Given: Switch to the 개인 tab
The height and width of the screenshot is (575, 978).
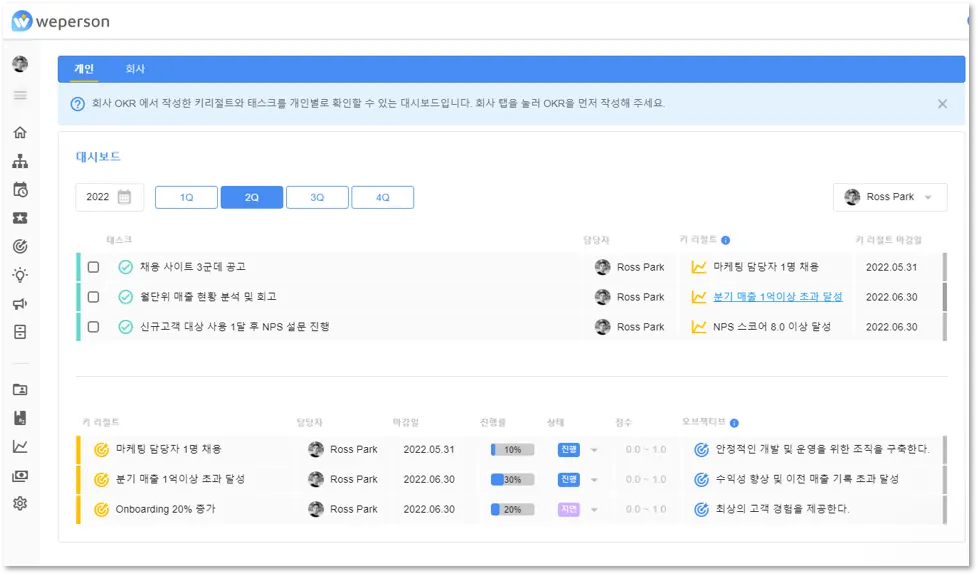Looking at the screenshot, I should [84, 69].
